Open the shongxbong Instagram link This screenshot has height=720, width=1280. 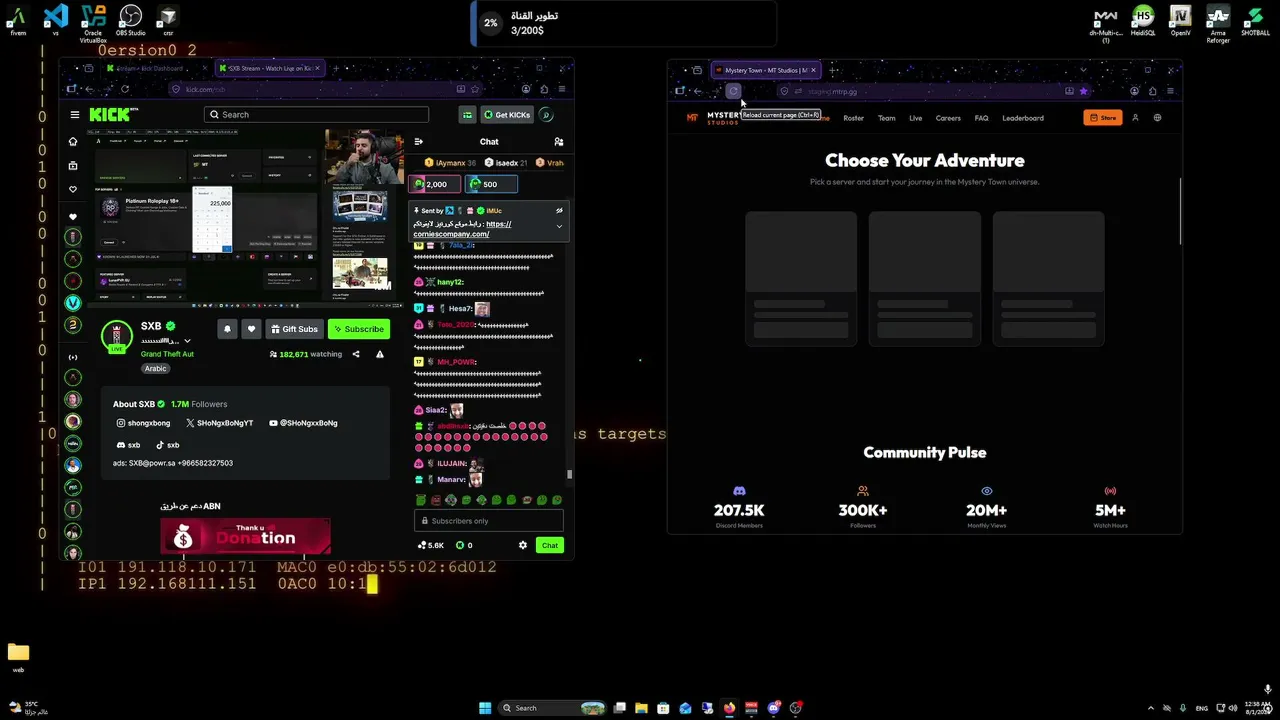point(144,423)
